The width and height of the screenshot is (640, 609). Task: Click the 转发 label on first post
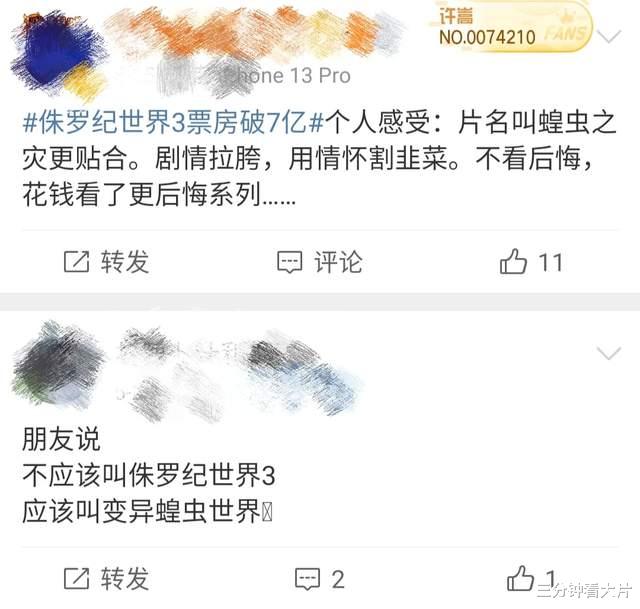click(125, 262)
